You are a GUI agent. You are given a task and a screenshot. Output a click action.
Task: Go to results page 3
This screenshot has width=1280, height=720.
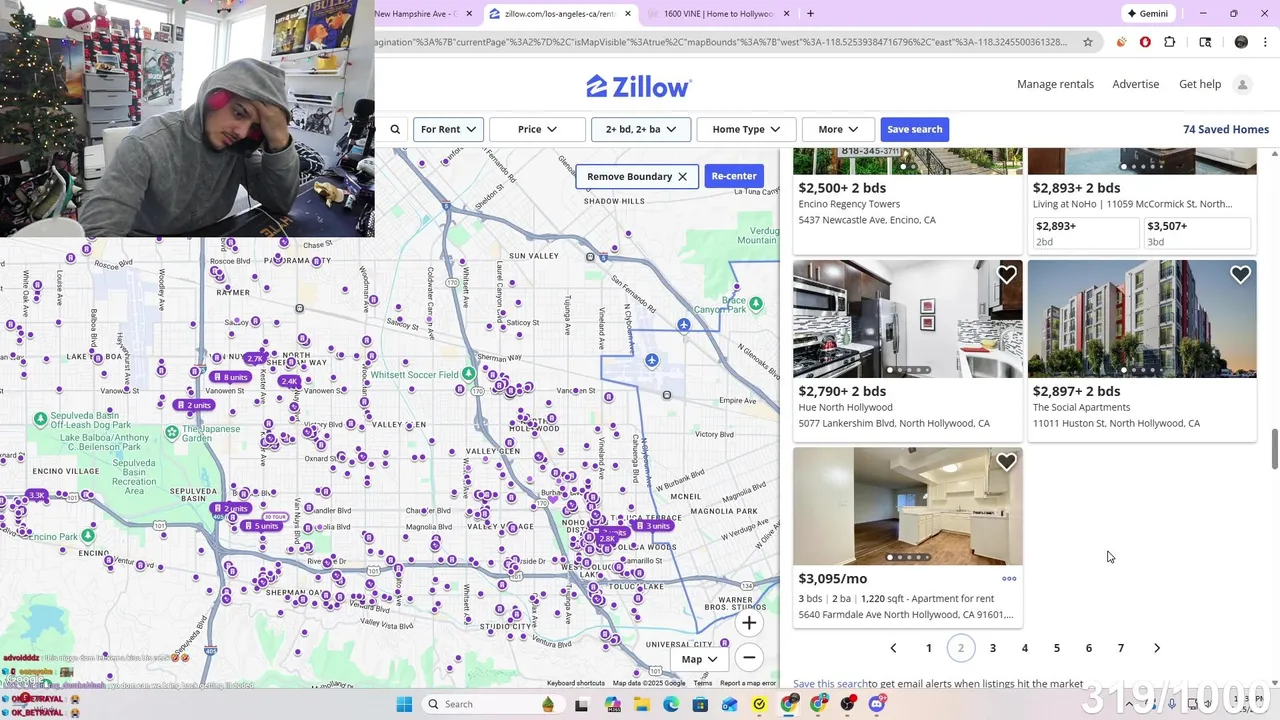993,648
